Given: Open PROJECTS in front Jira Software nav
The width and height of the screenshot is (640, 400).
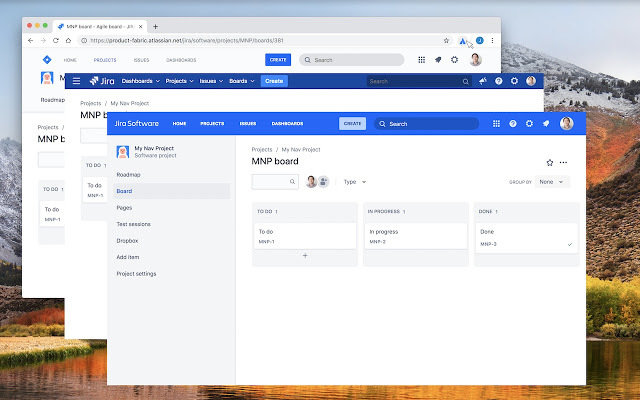Looking at the screenshot, I should pos(212,123).
